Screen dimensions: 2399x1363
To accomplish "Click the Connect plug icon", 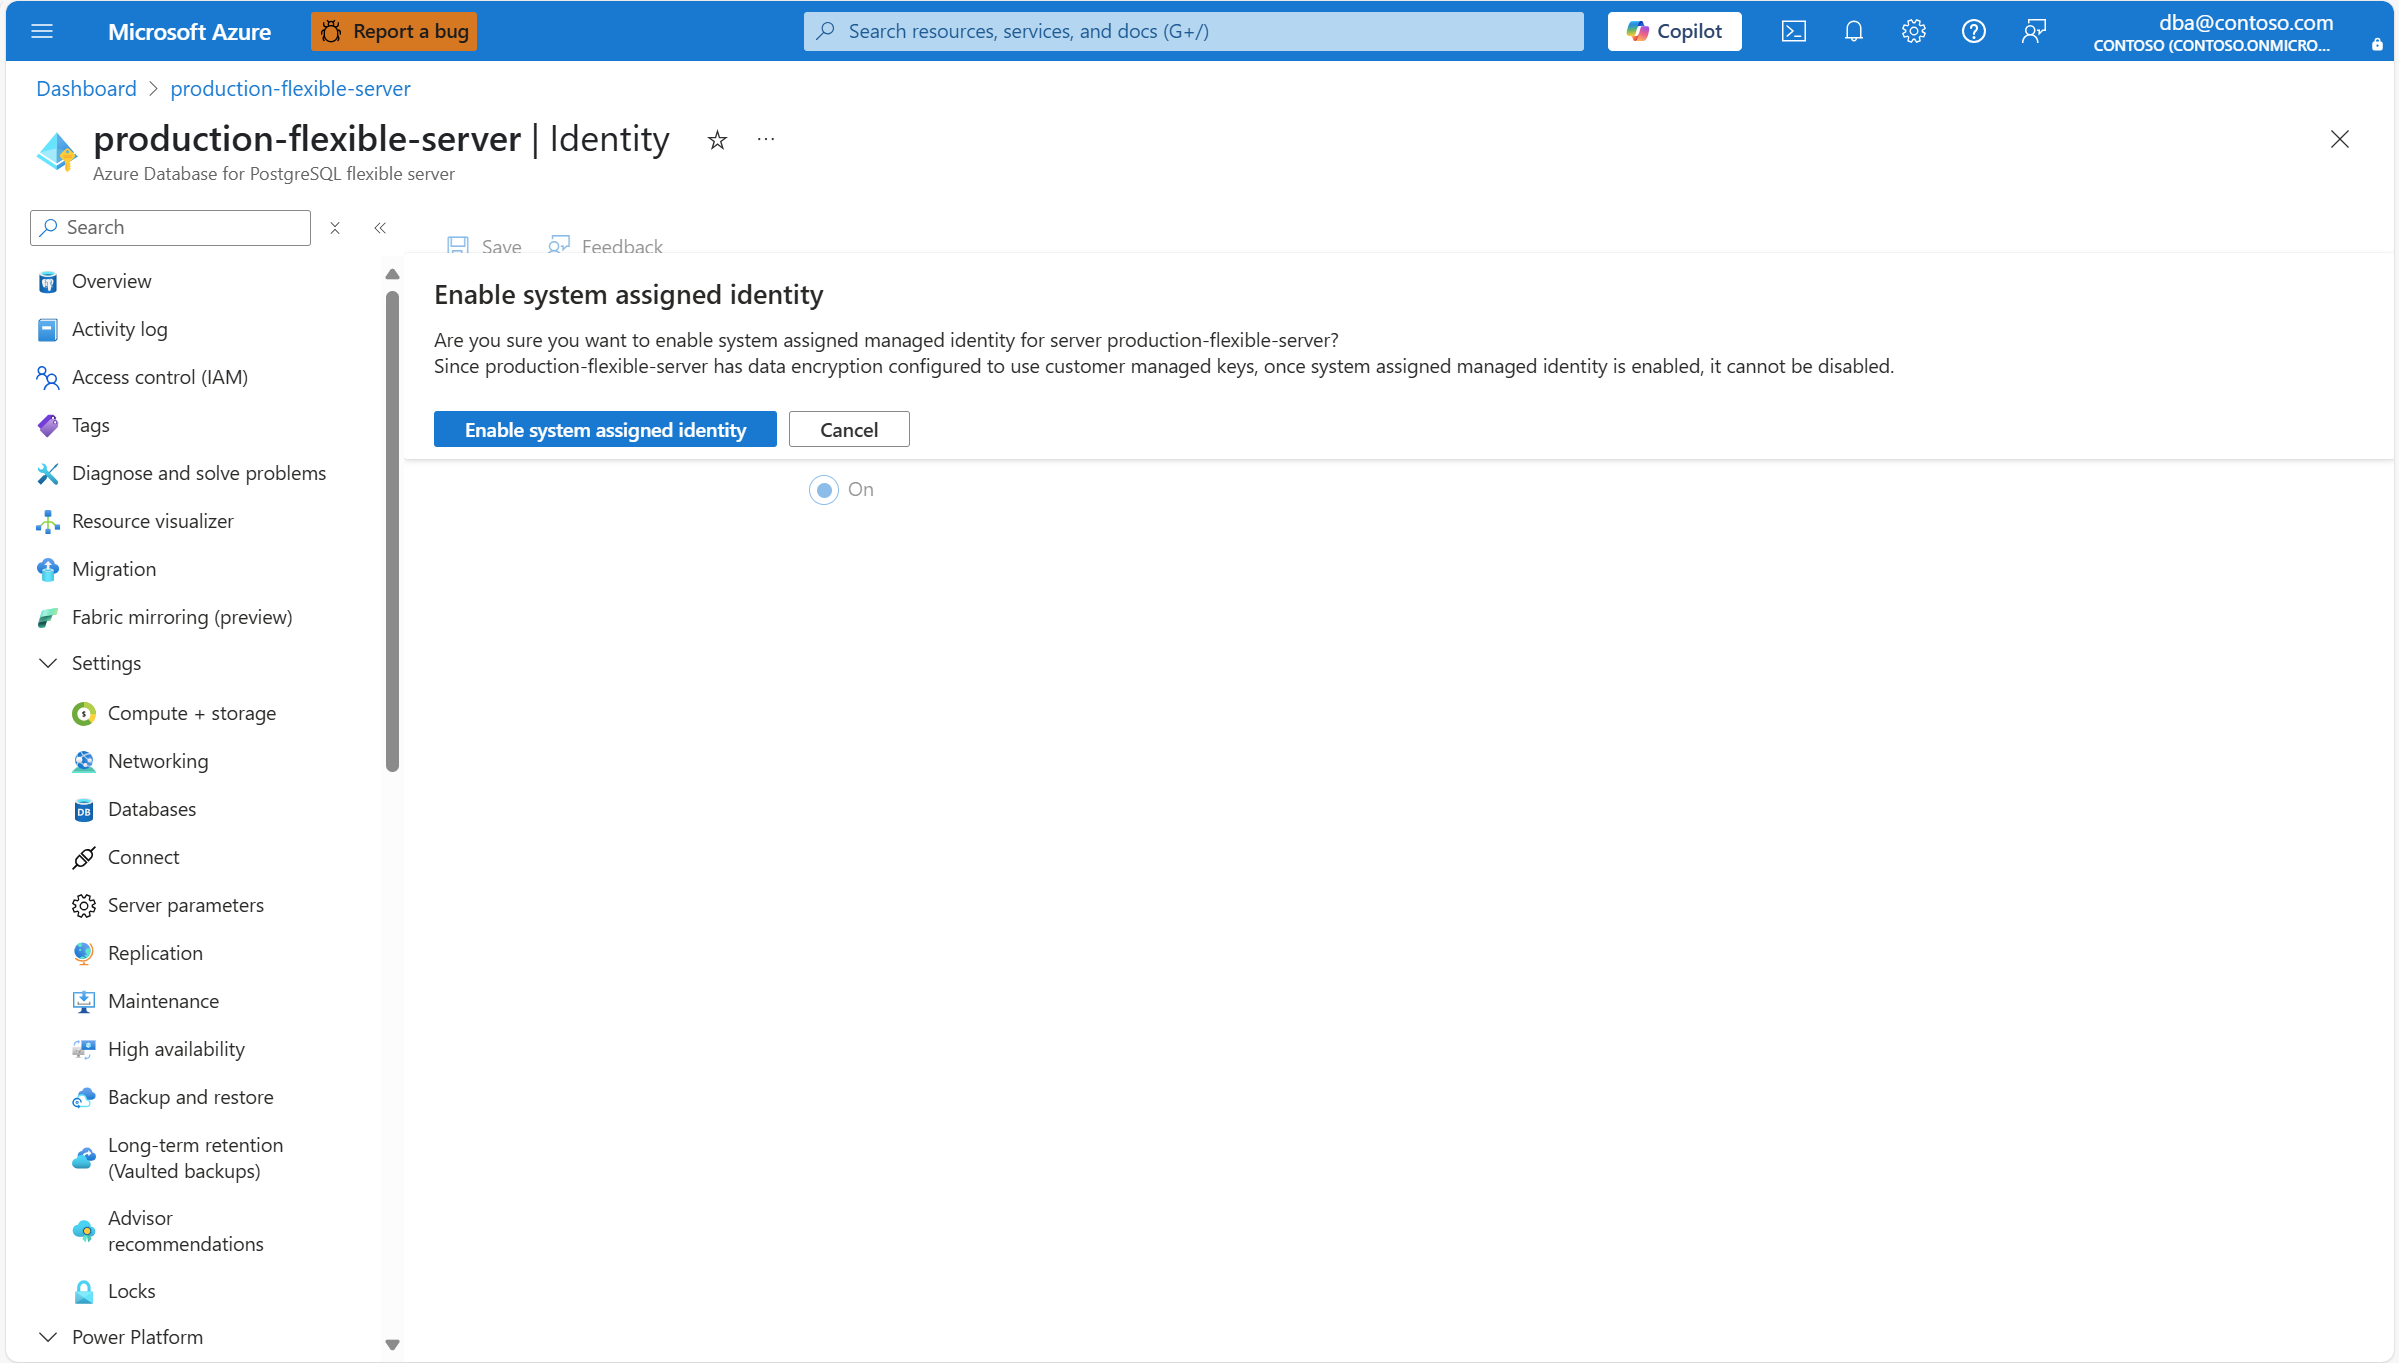I will pyautogui.click(x=84, y=858).
